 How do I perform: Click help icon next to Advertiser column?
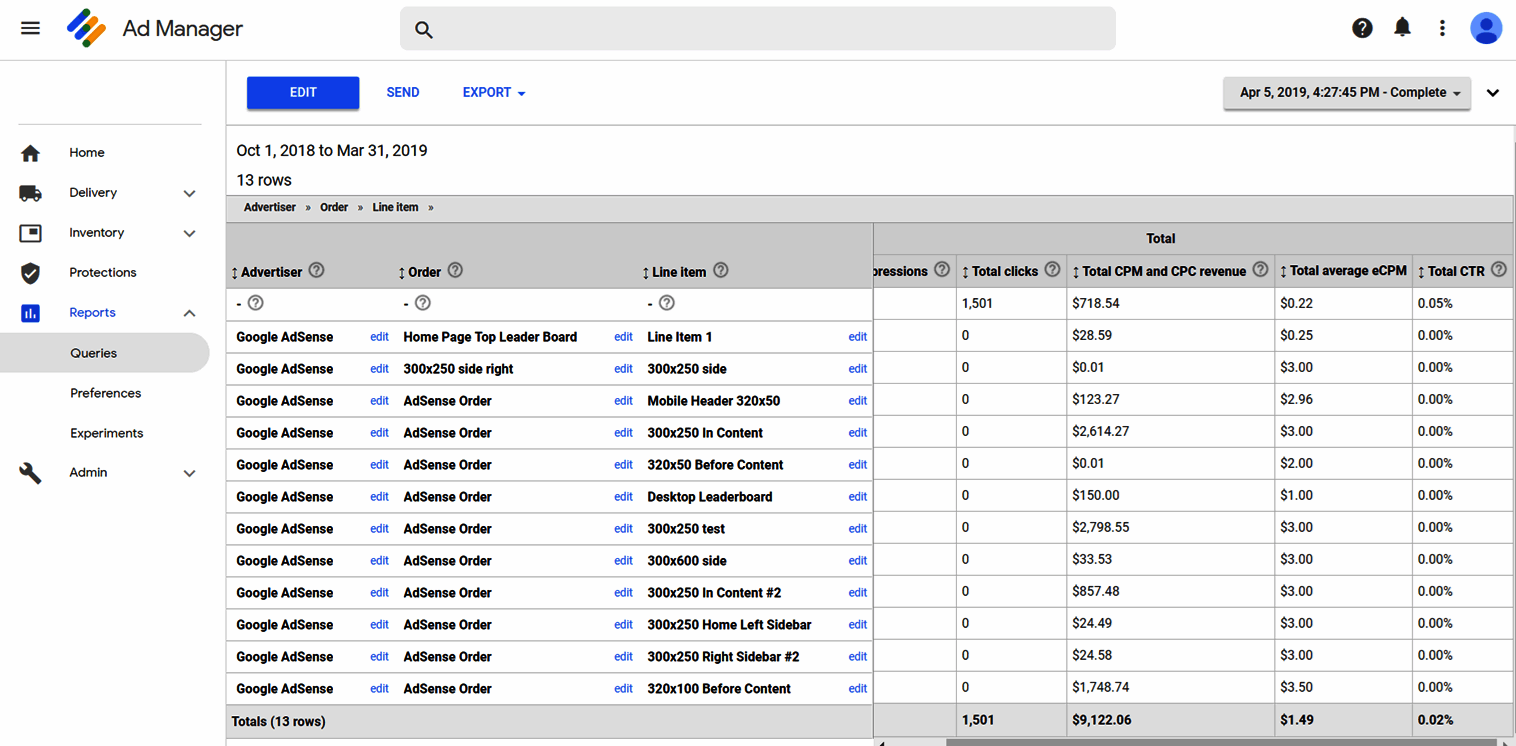[x=317, y=271]
